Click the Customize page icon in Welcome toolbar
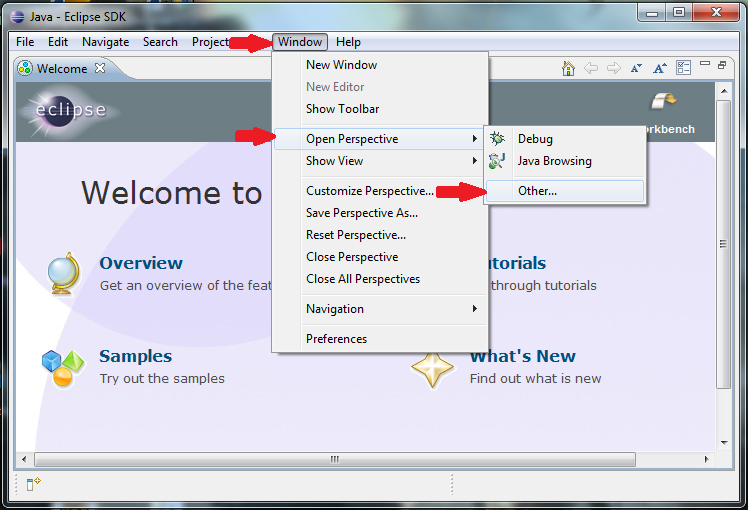 [683, 68]
